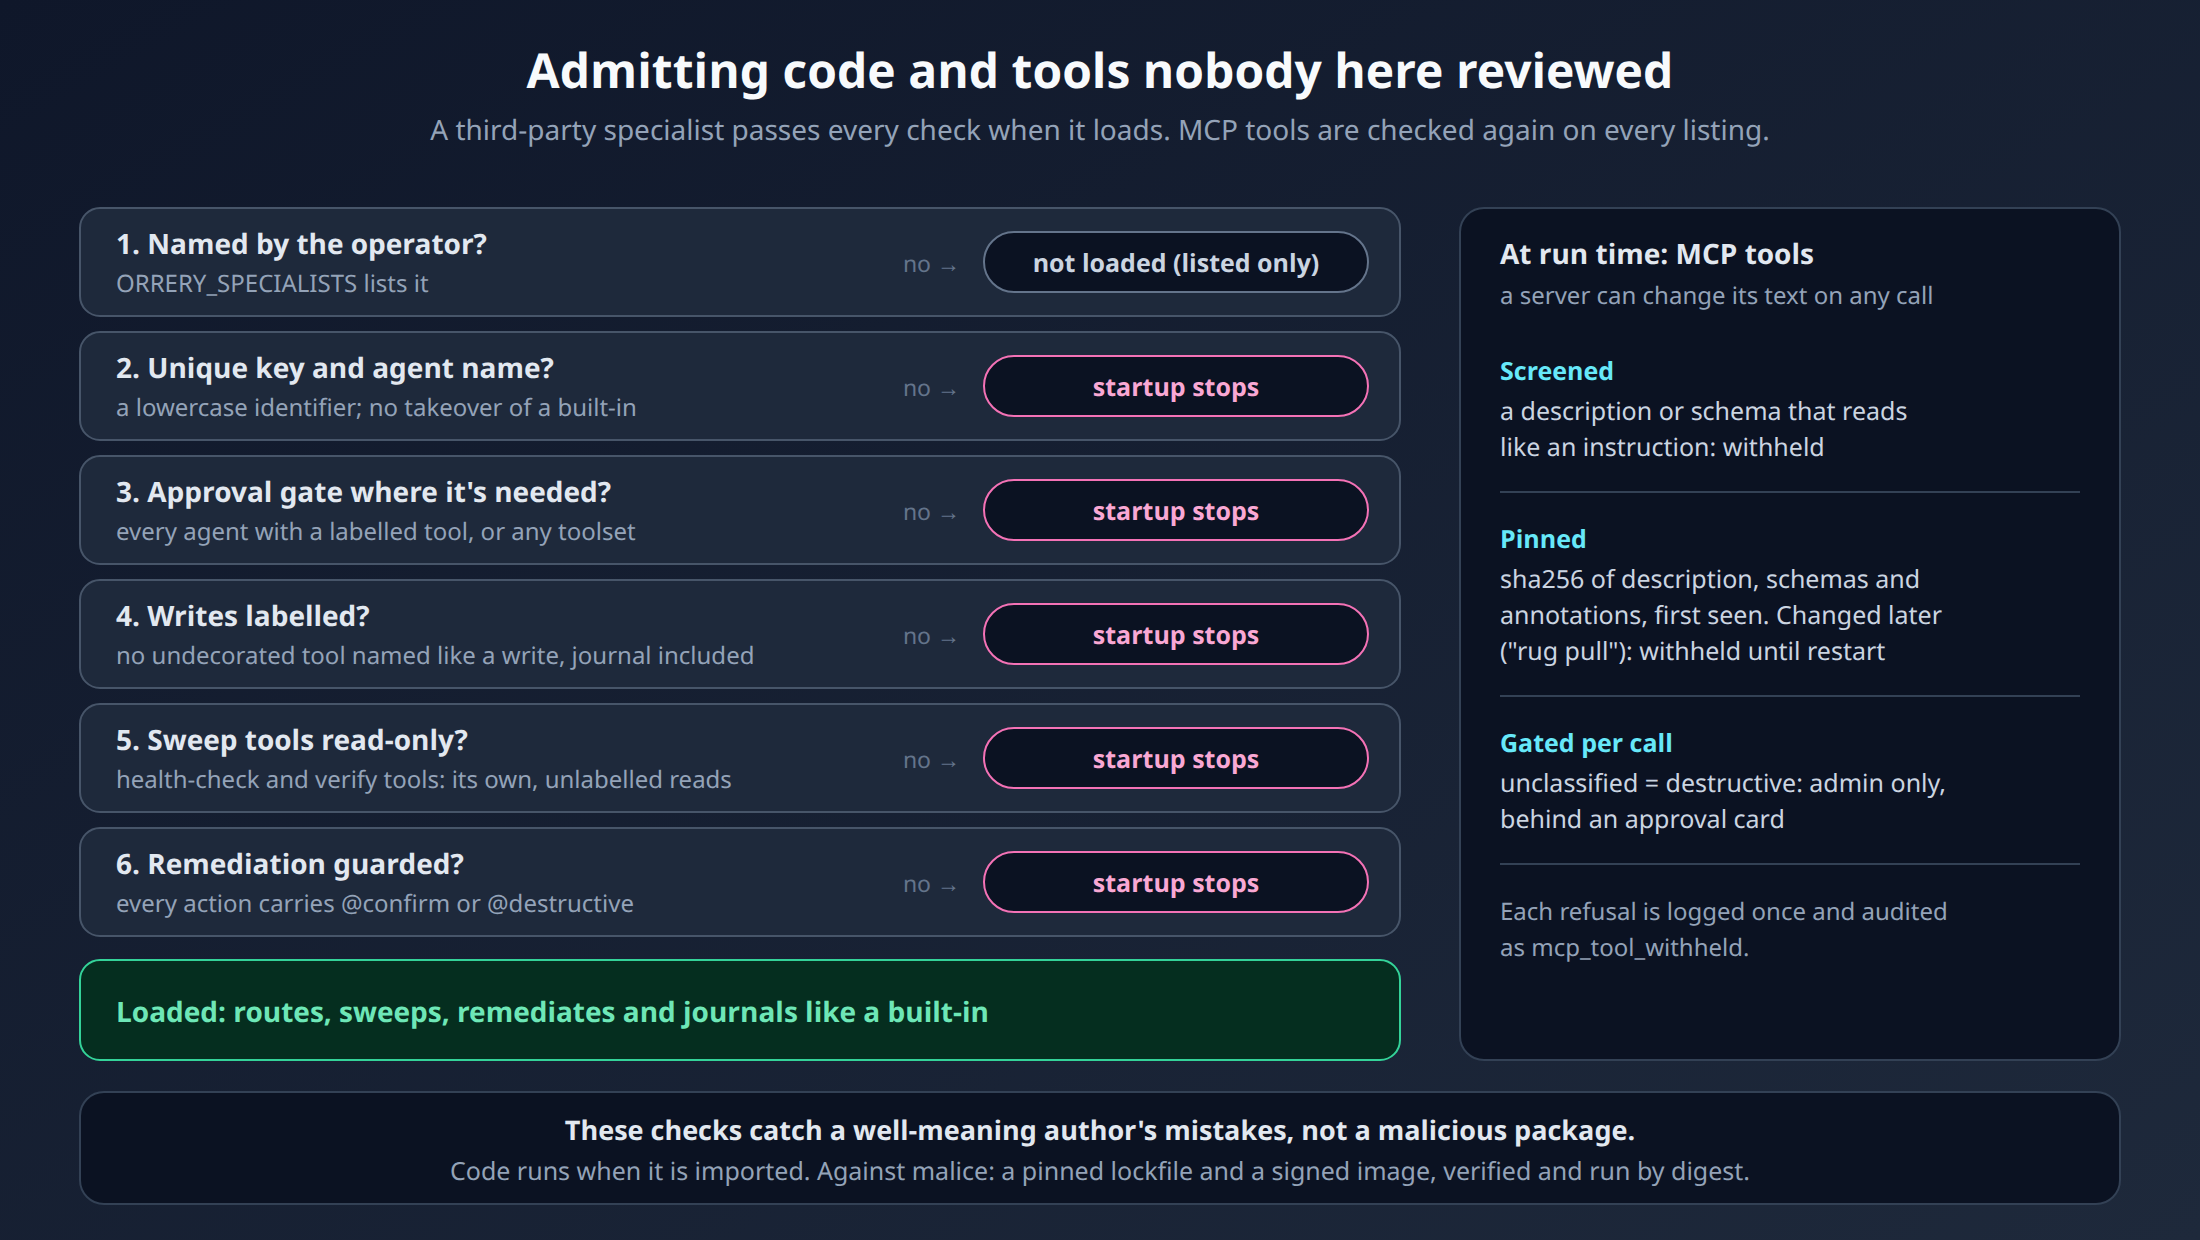Click 'every action carries @confirm or @destructive'
This screenshot has height=1240, width=2200.
tap(375, 904)
